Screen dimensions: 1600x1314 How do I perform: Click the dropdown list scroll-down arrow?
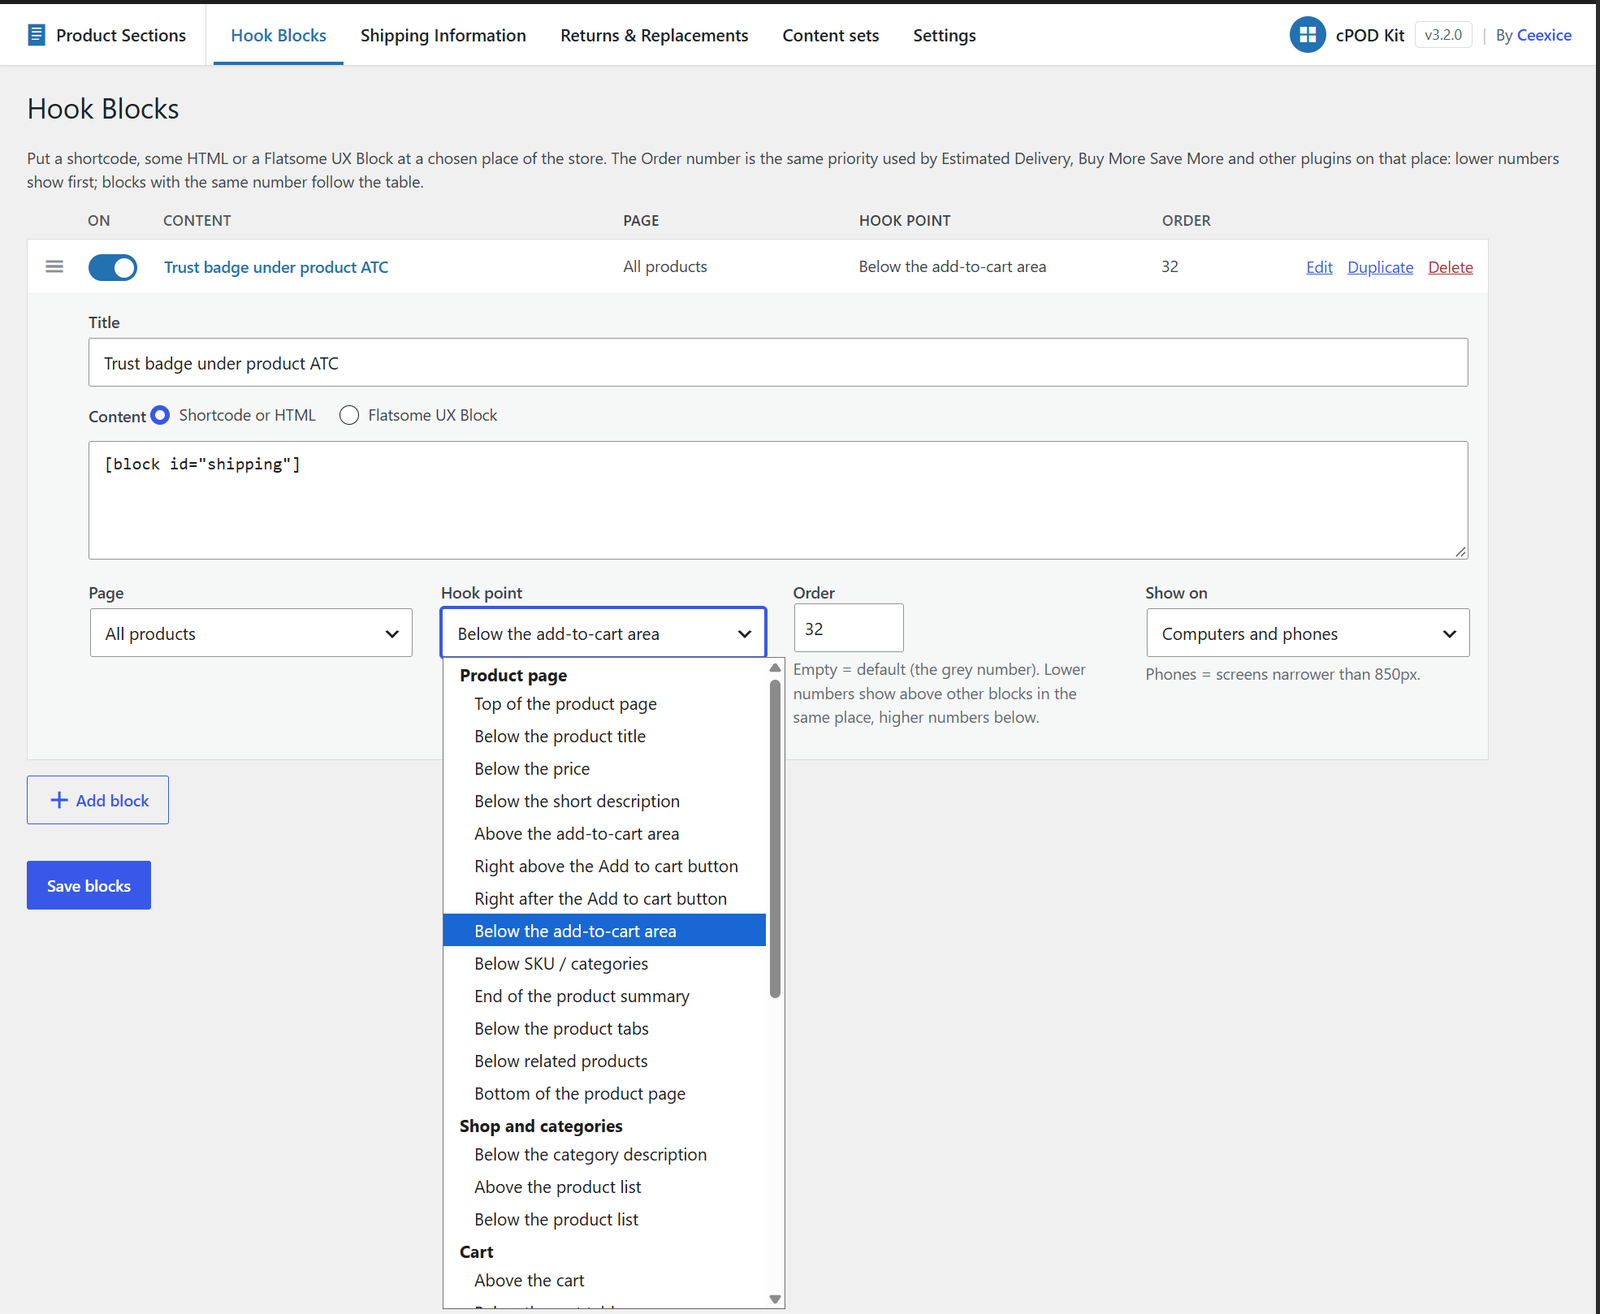(775, 1299)
